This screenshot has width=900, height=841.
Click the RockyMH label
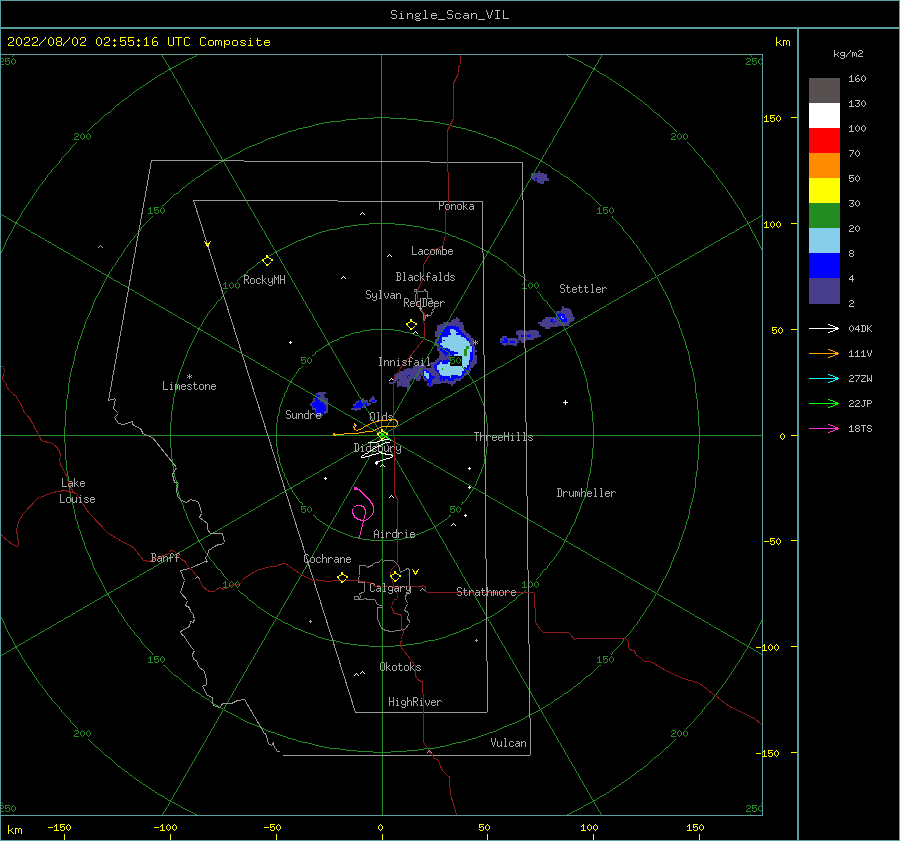(x=264, y=280)
